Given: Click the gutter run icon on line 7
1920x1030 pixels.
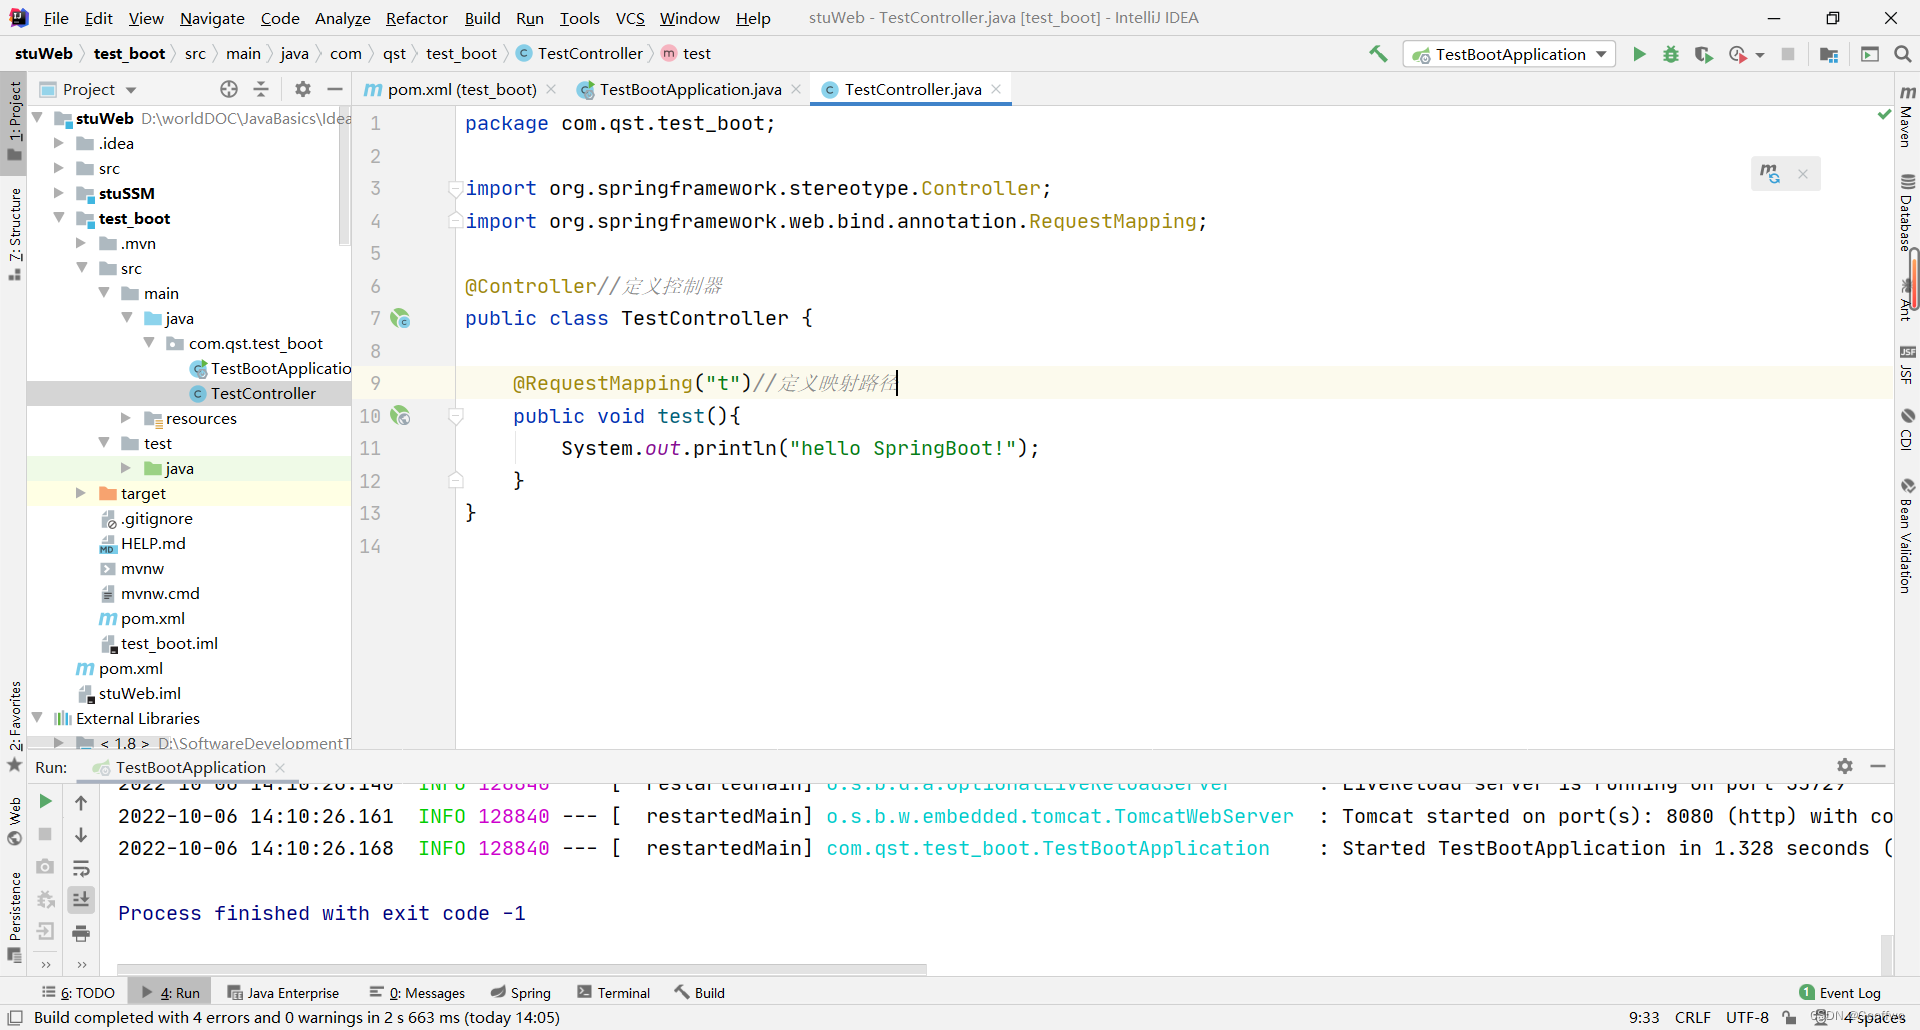Looking at the screenshot, I should [400, 318].
